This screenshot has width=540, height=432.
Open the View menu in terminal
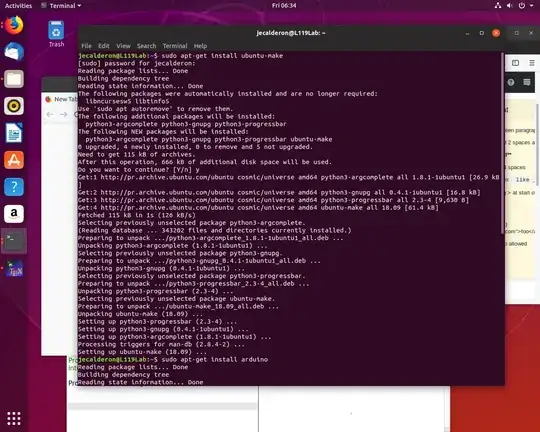point(123,46)
